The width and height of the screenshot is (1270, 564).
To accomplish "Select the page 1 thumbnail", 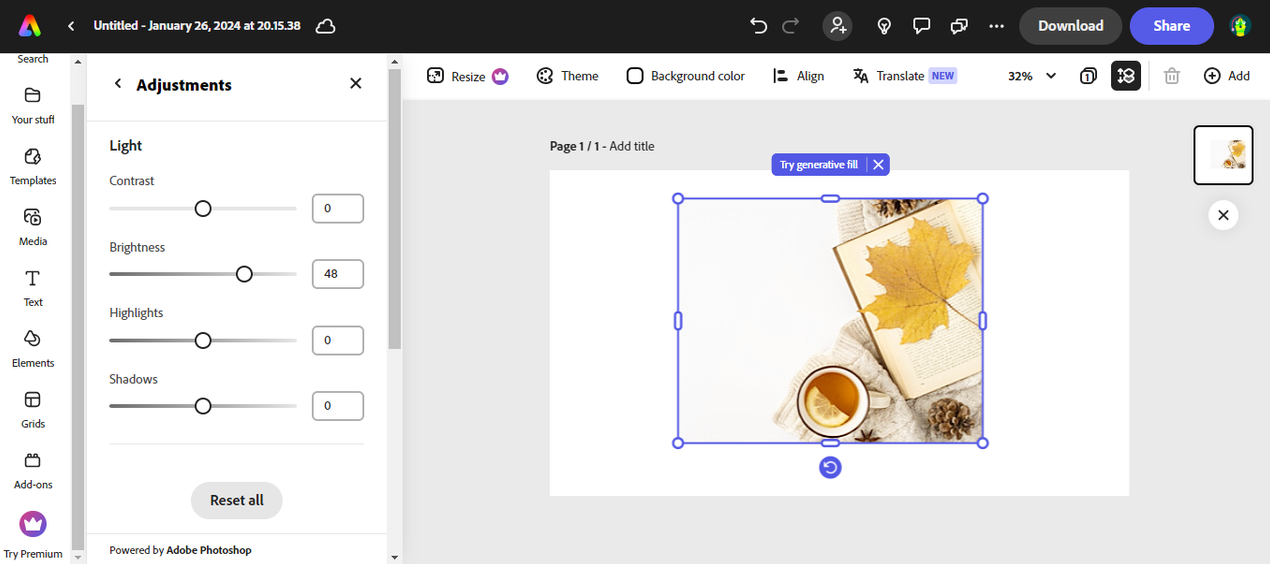I will coord(1223,155).
